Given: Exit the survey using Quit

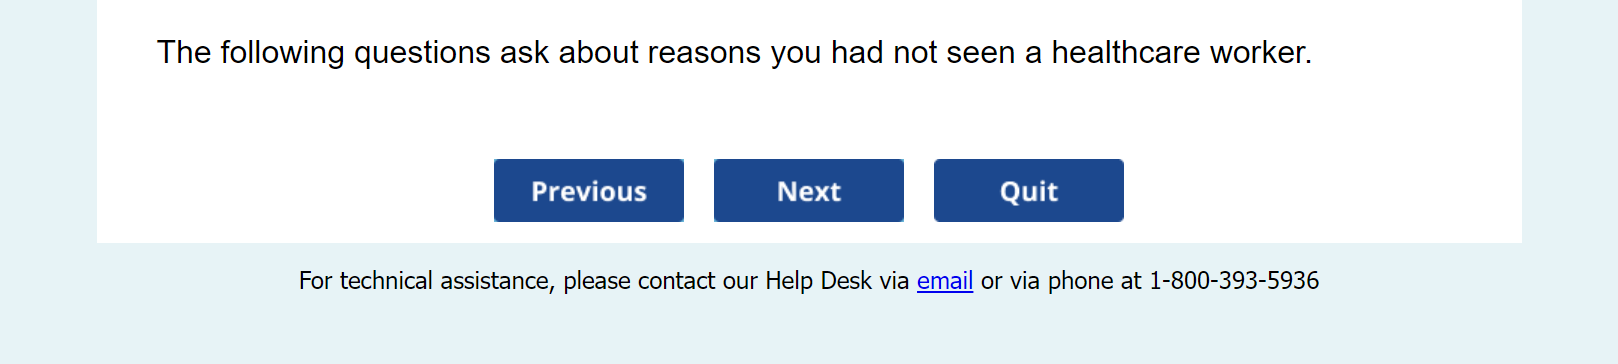Looking at the screenshot, I should (1028, 190).
